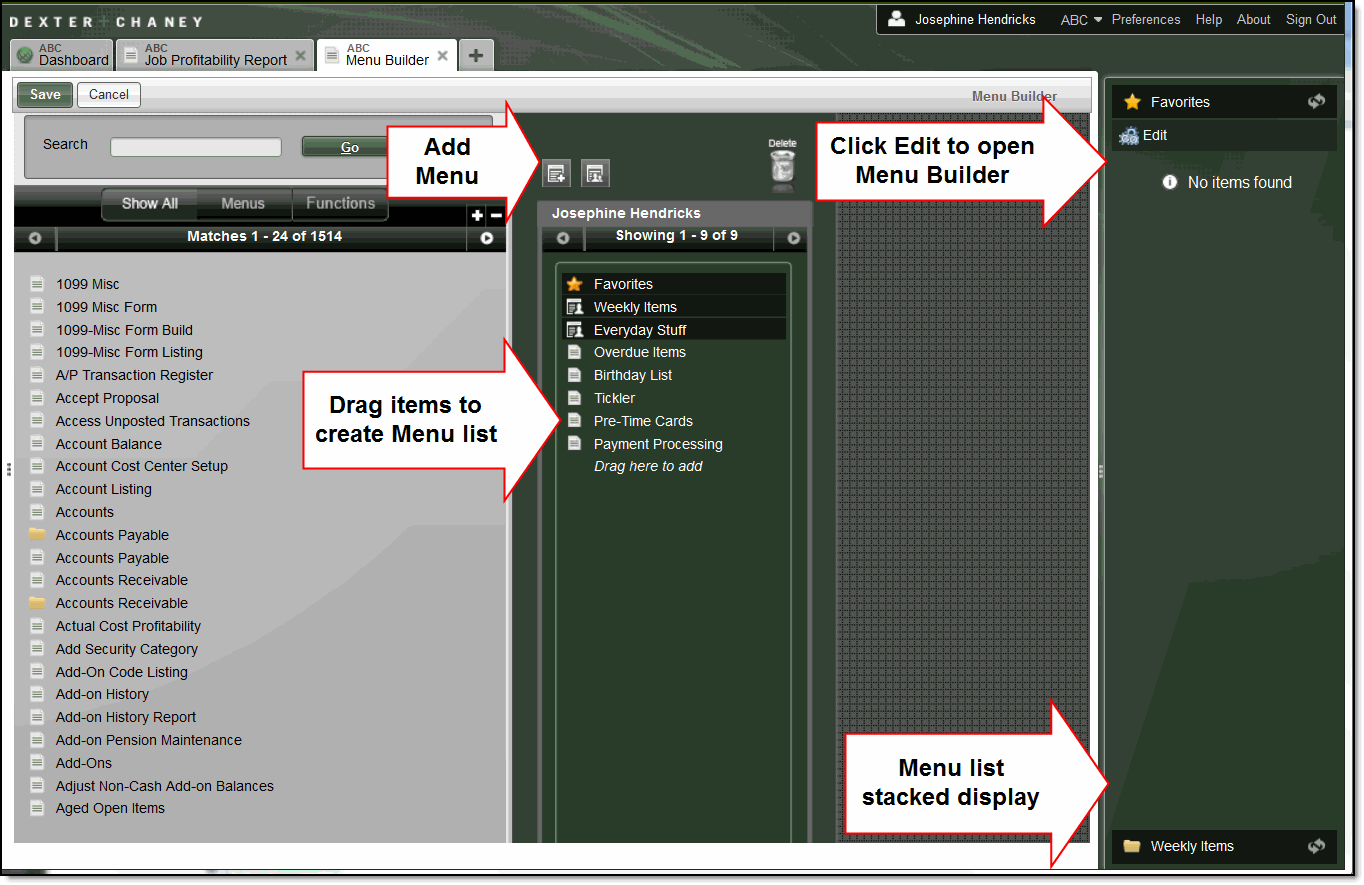Click the refresh arrows on Weekly Items header
The width and height of the screenshot is (1364, 885).
(1316, 846)
